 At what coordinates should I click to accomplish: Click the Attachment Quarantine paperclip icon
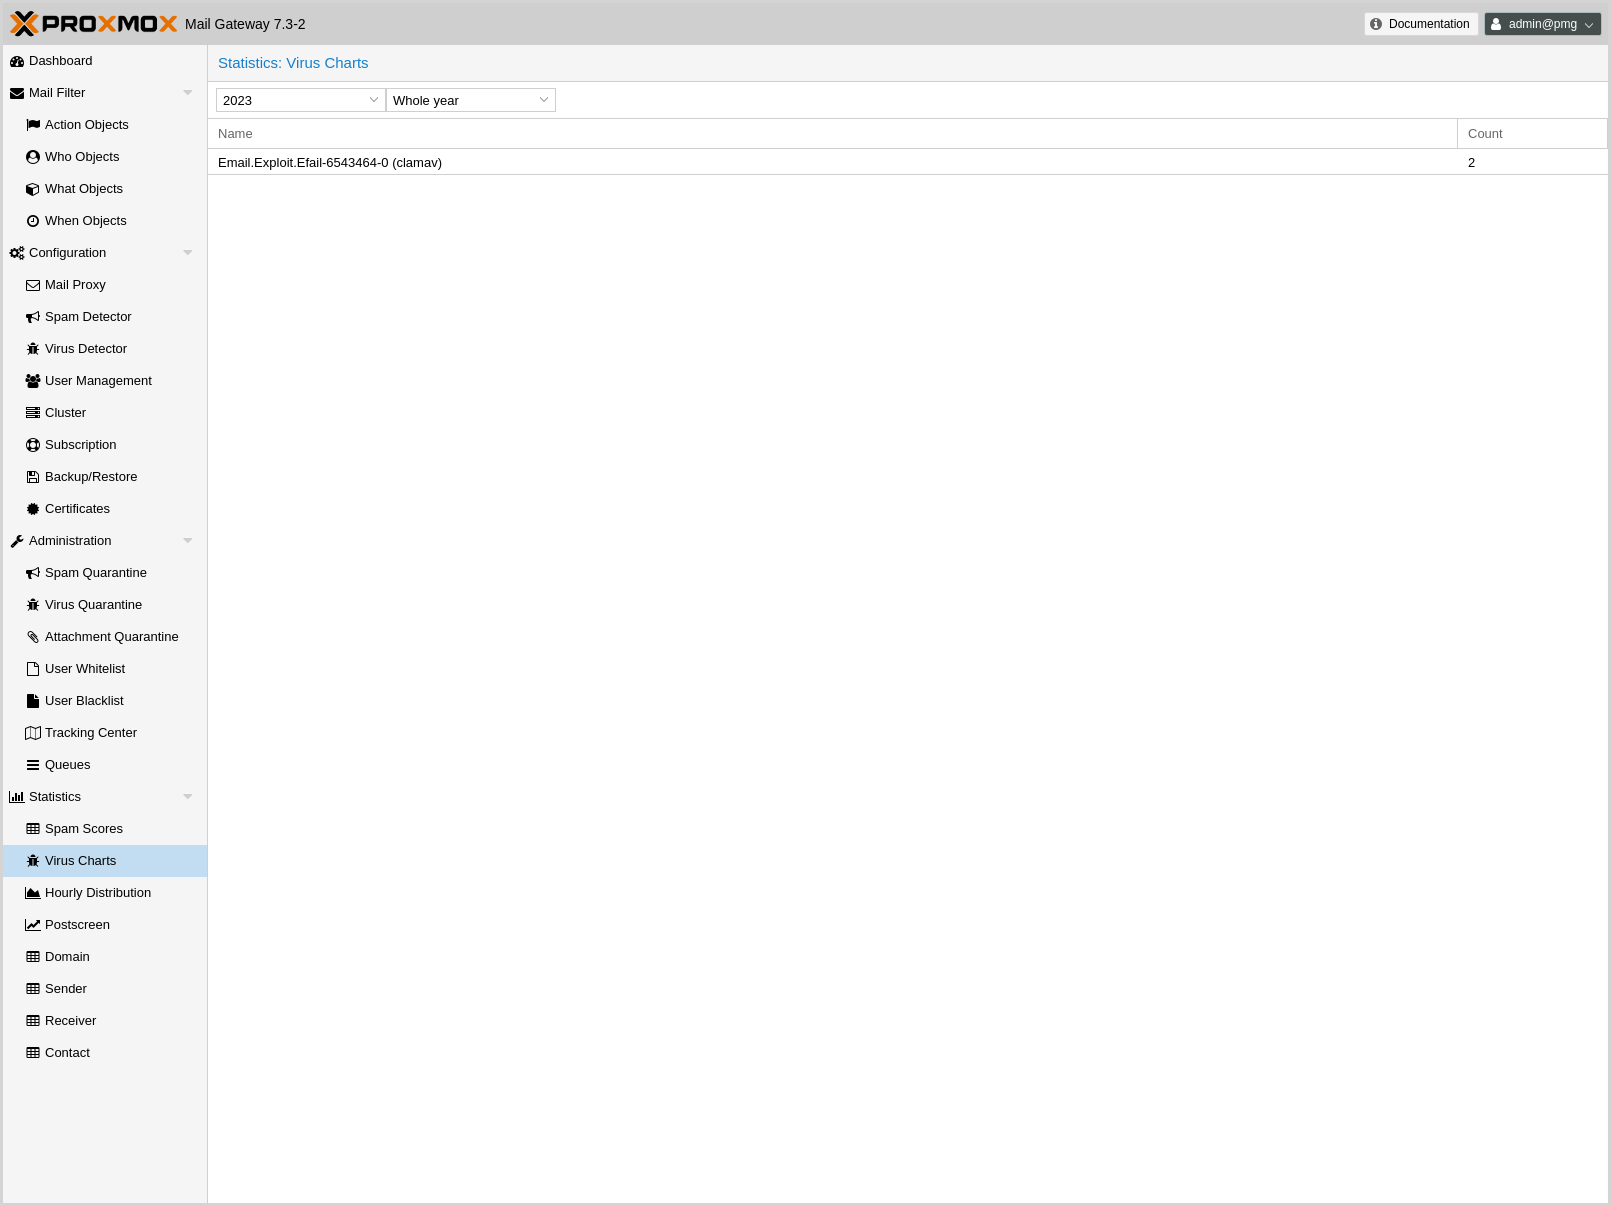(x=33, y=637)
